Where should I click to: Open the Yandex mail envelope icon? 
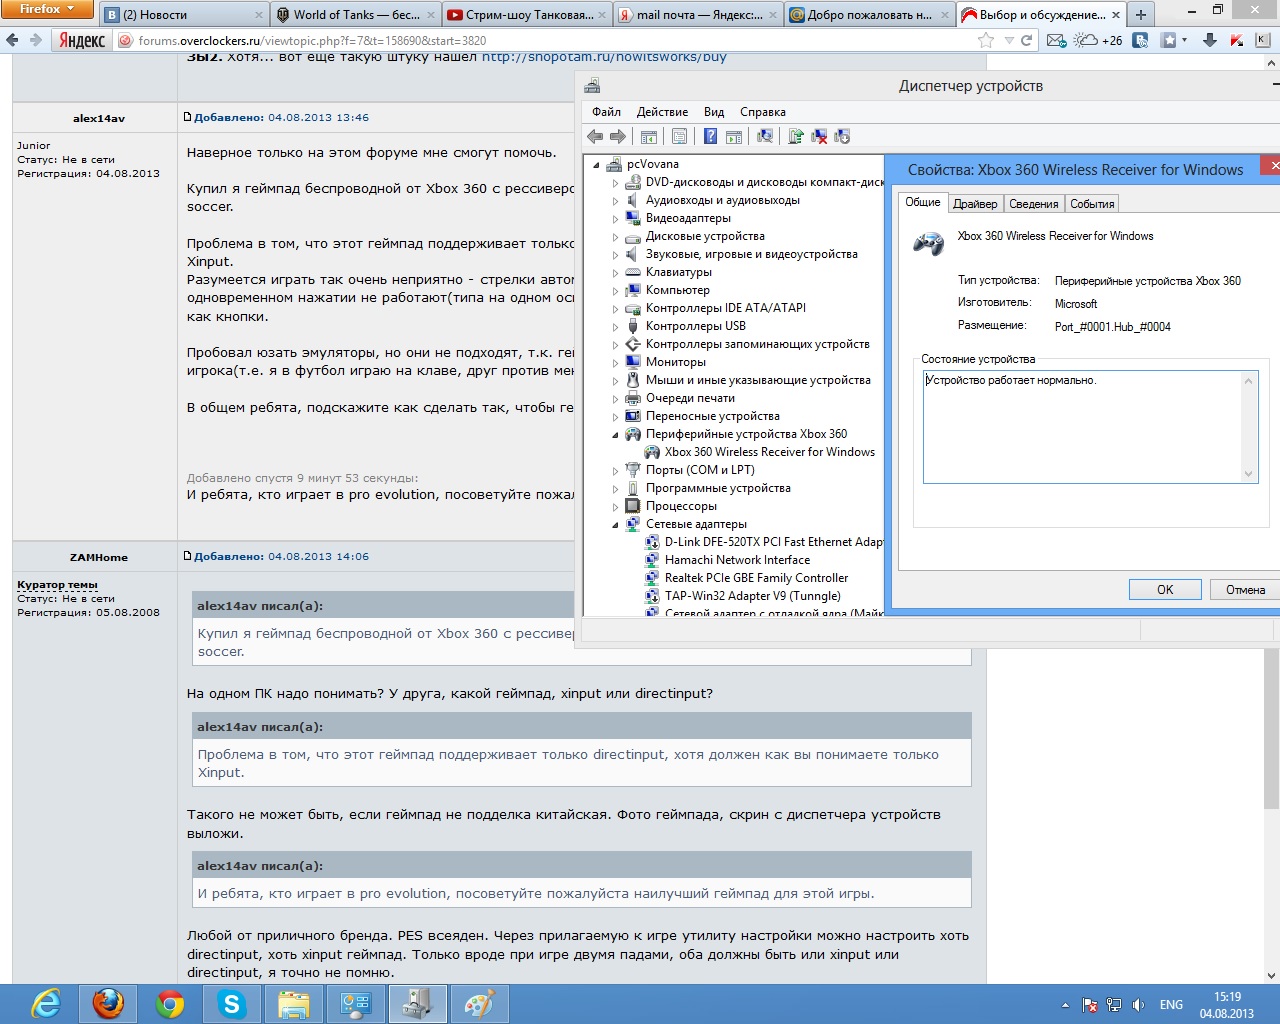pos(1056,40)
